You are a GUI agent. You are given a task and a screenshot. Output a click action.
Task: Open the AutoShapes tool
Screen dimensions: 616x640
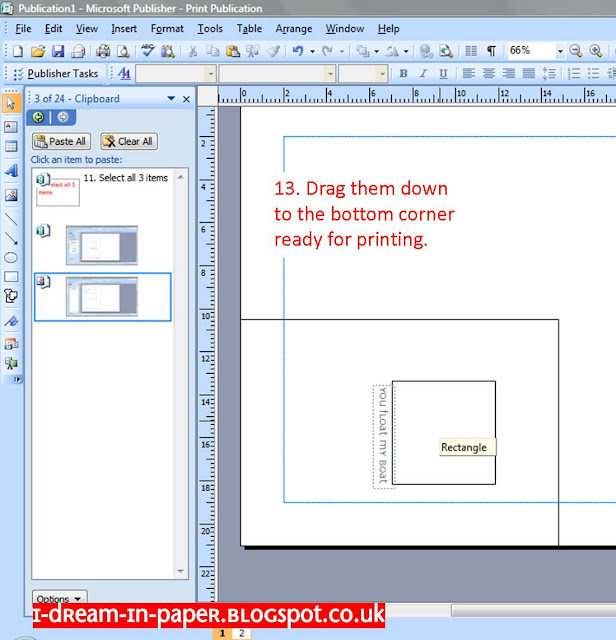11,296
